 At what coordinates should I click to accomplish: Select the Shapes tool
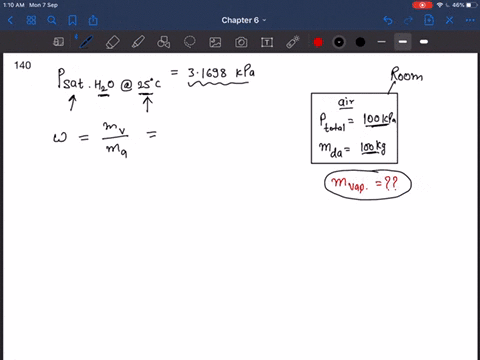(x=164, y=42)
